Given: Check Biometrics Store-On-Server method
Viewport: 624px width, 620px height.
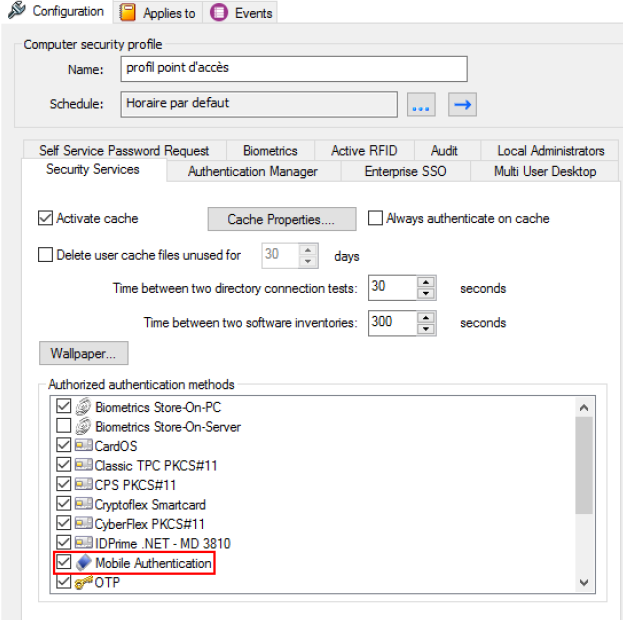Looking at the screenshot, I should click(x=64, y=426).
